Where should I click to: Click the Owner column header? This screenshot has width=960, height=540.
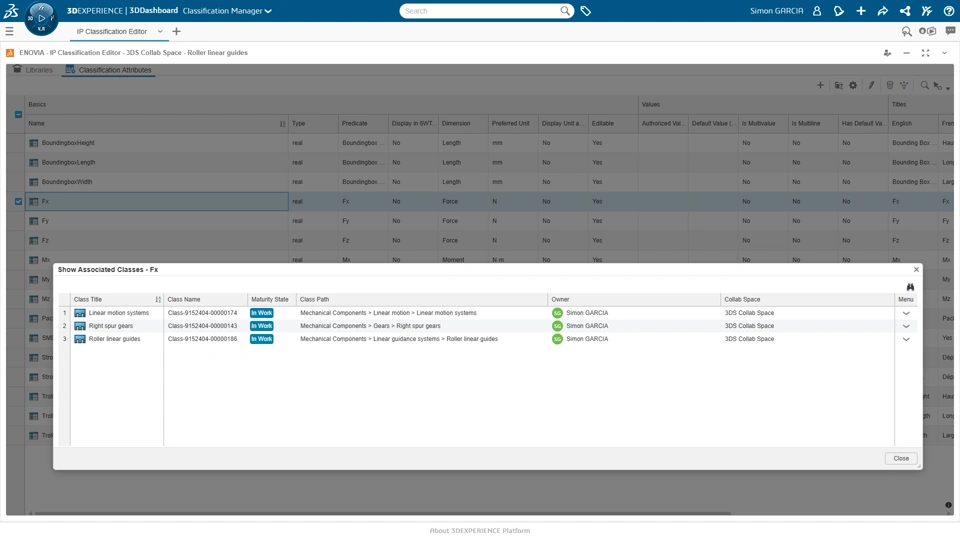point(634,299)
